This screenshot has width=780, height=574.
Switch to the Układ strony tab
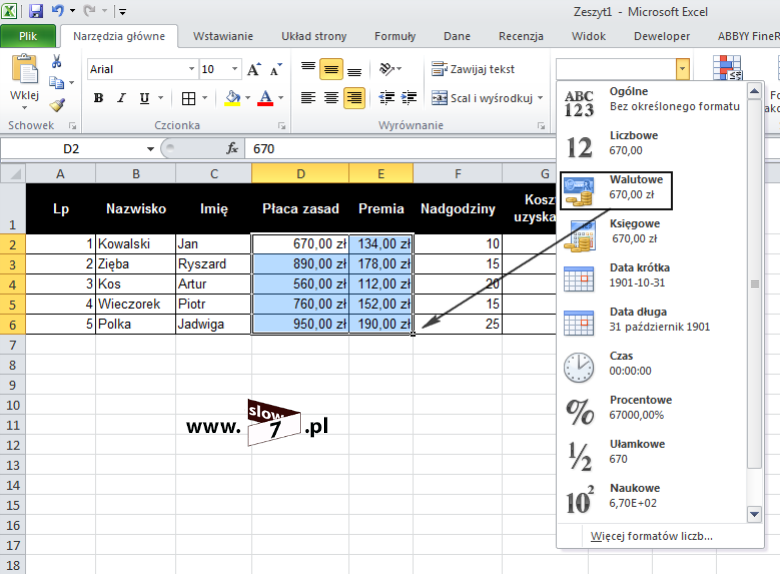click(314, 36)
